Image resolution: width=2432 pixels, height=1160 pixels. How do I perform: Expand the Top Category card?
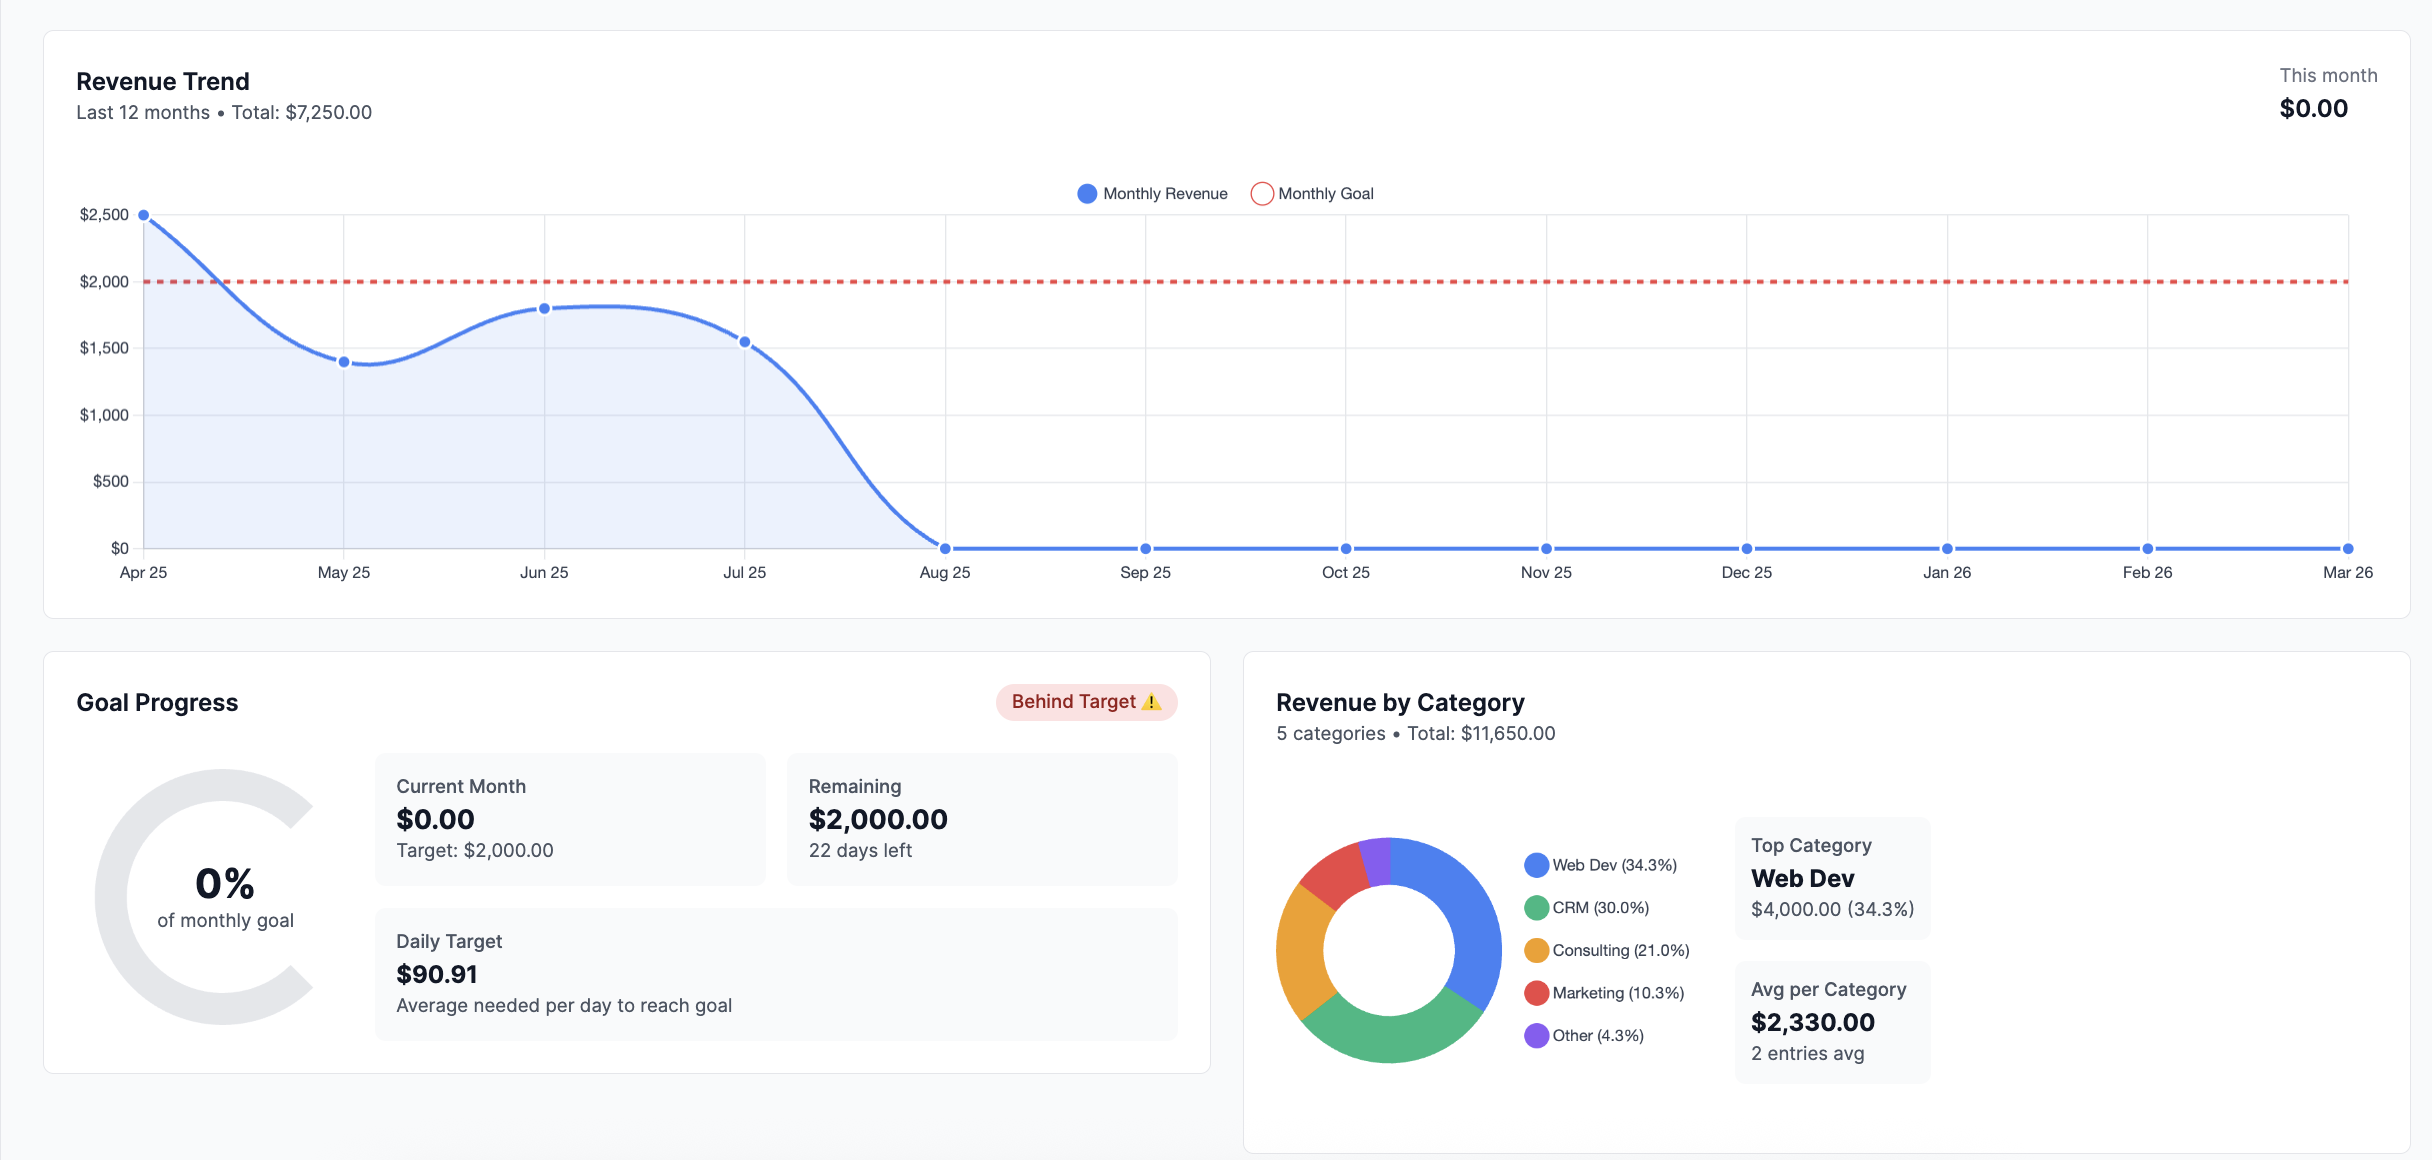(1832, 878)
